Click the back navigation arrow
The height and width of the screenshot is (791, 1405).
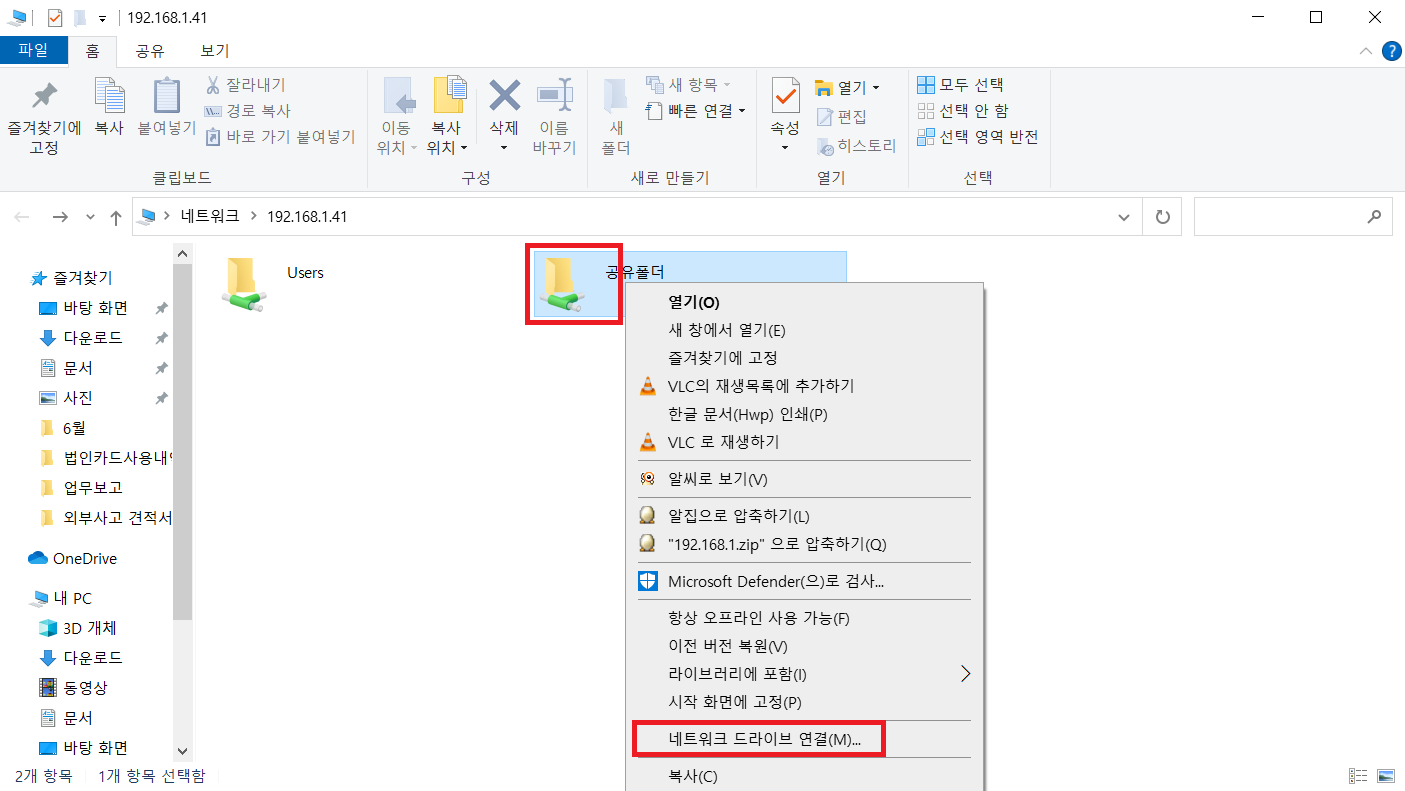[x=22, y=217]
